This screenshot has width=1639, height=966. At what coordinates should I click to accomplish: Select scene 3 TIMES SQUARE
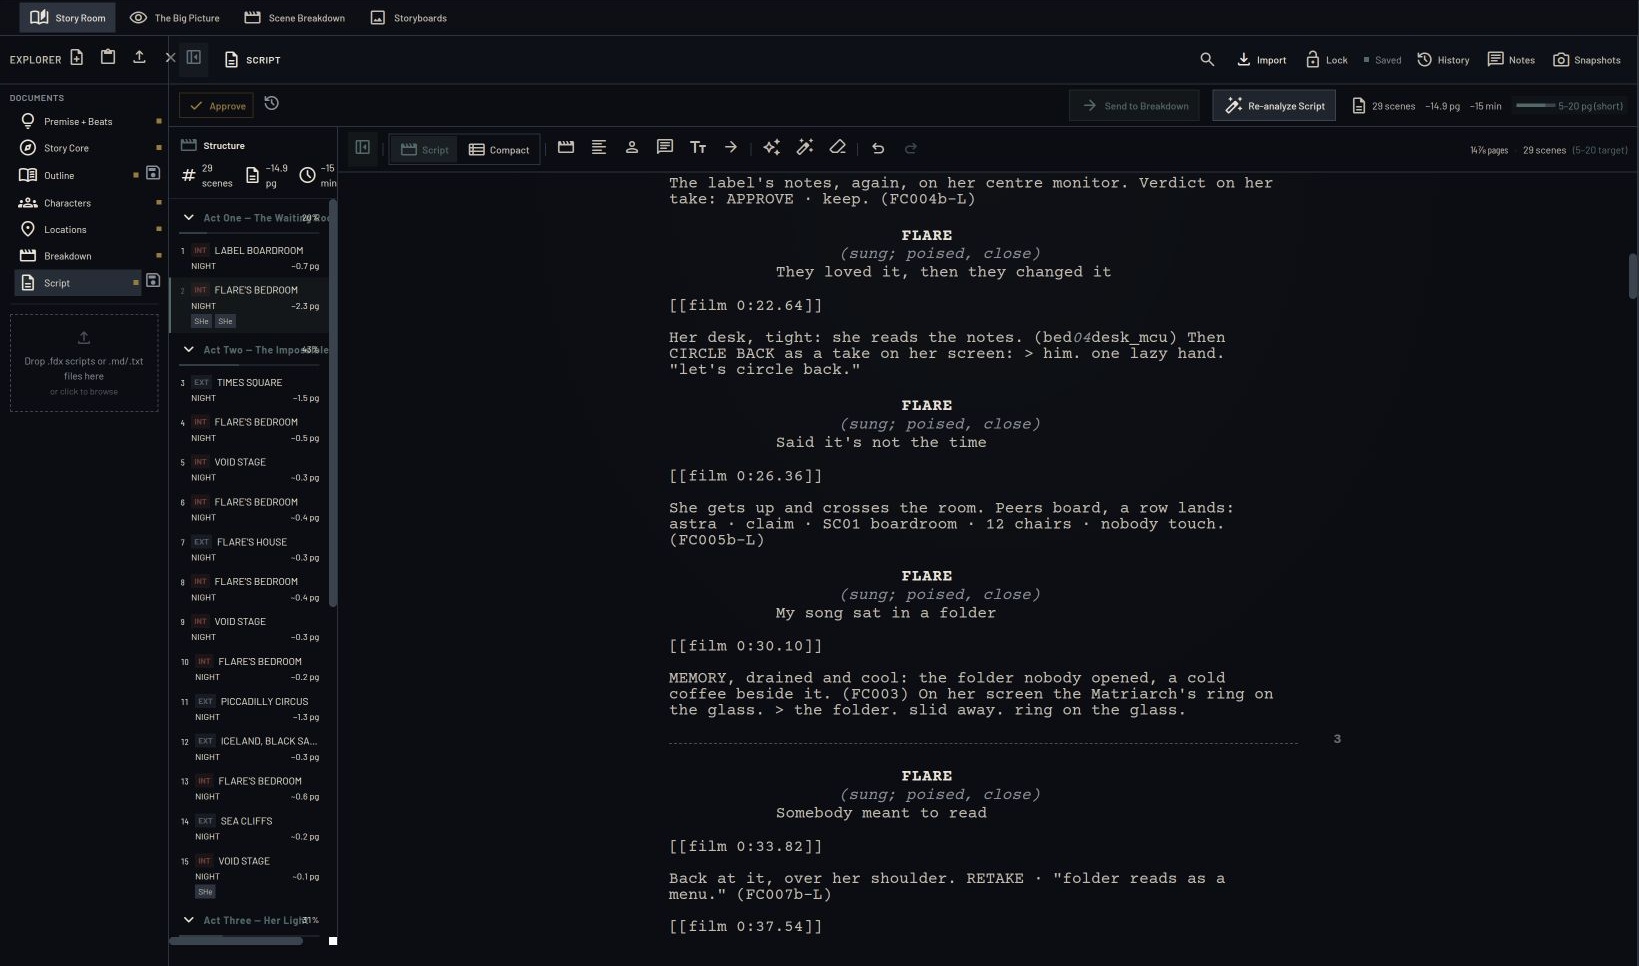[x=250, y=389]
